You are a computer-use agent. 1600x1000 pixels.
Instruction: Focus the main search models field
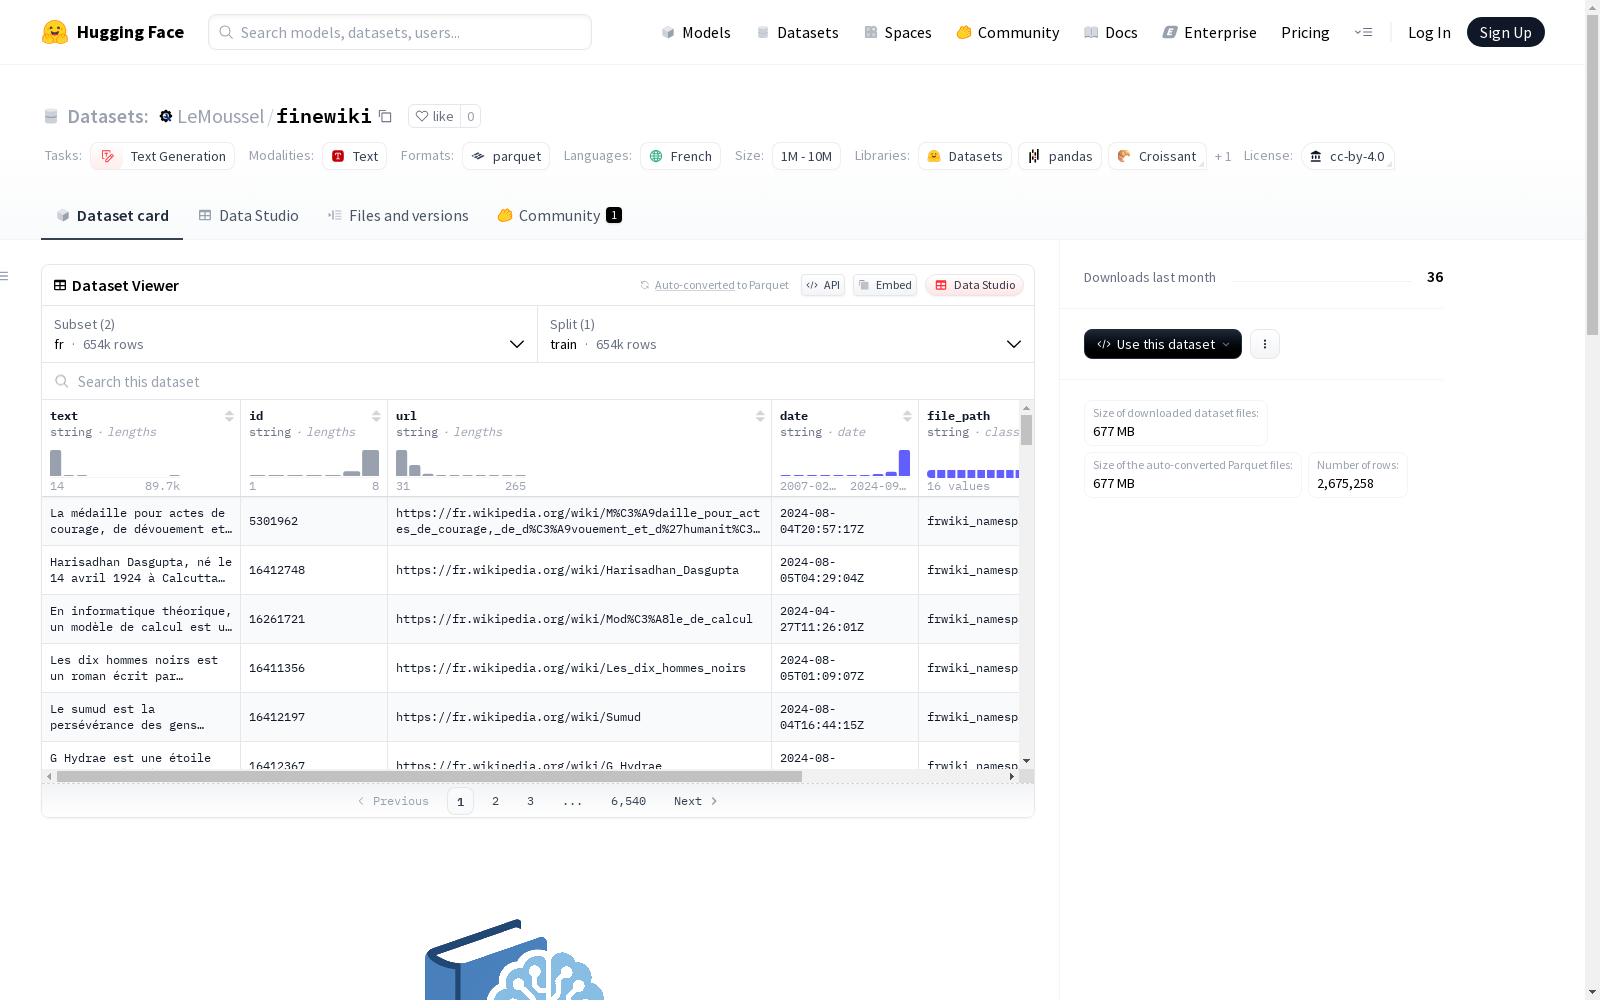click(x=400, y=32)
